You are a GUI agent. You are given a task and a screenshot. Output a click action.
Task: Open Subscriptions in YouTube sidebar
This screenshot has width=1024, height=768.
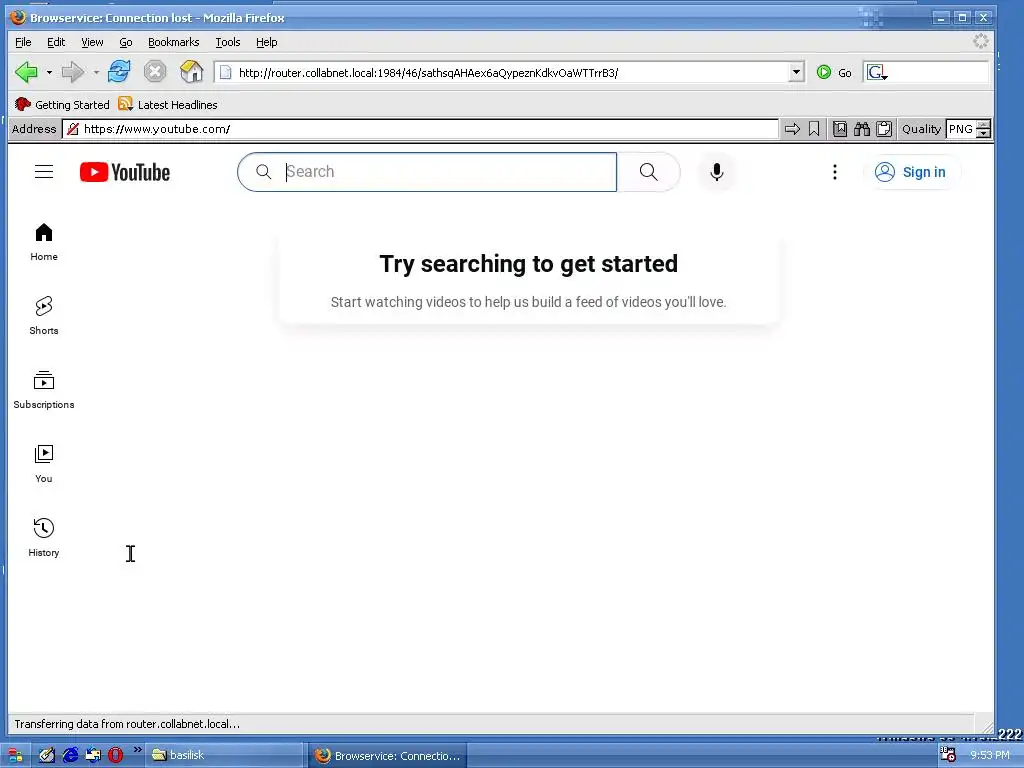tap(44, 390)
